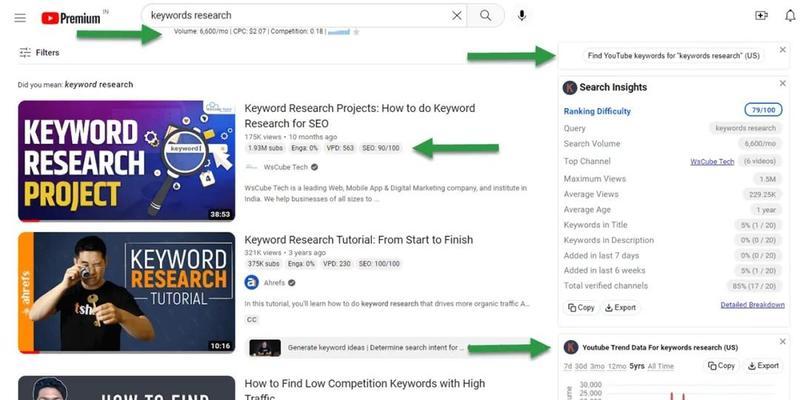Copy the trend data
This screenshot has width=800, height=400.
point(721,366)
